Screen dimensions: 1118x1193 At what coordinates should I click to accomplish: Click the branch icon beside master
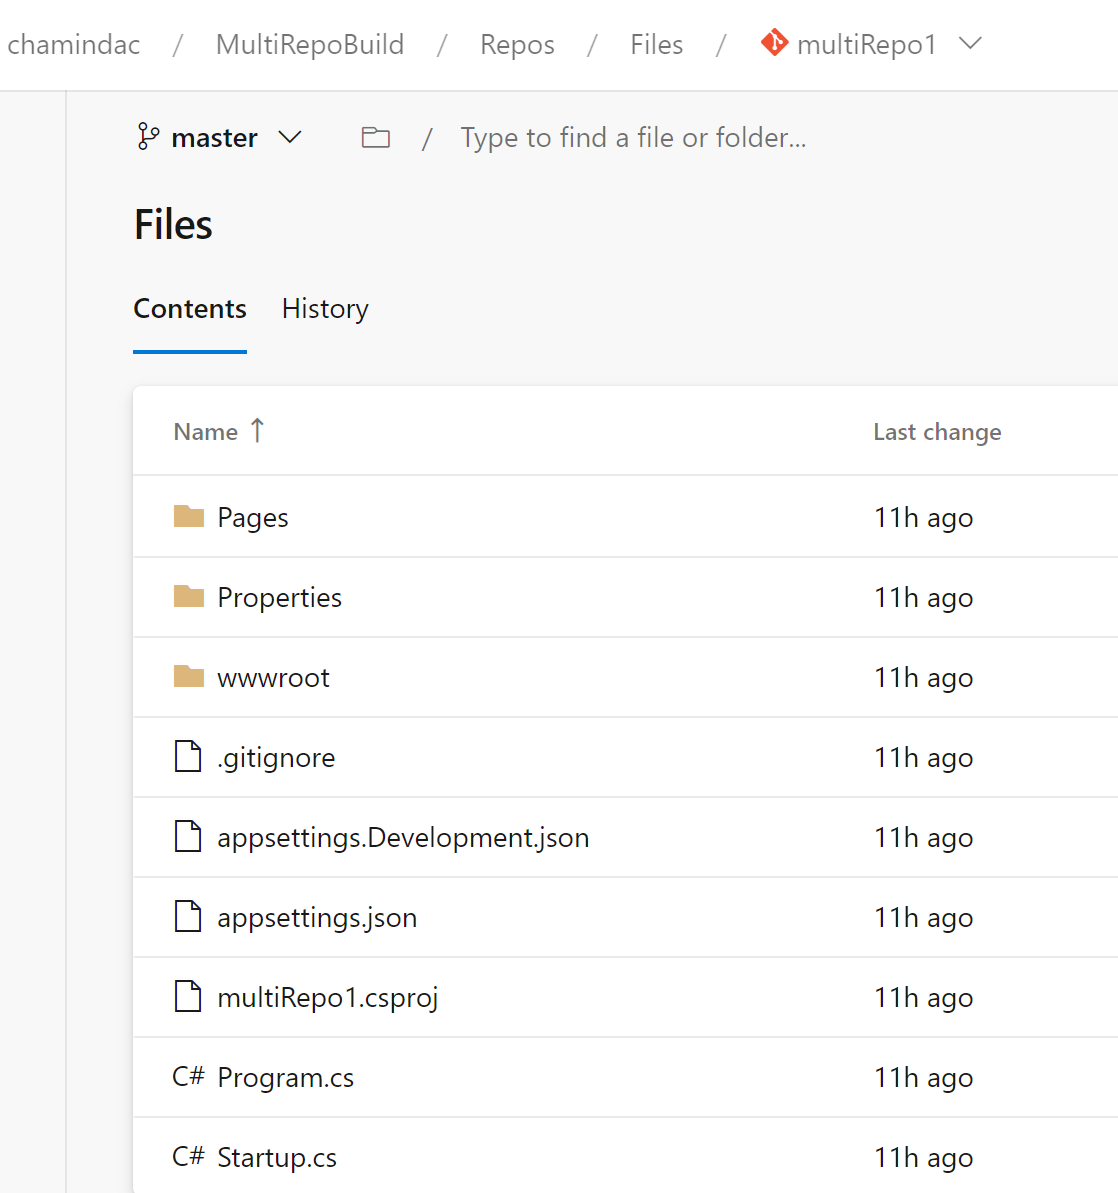[x=148, y=137]
